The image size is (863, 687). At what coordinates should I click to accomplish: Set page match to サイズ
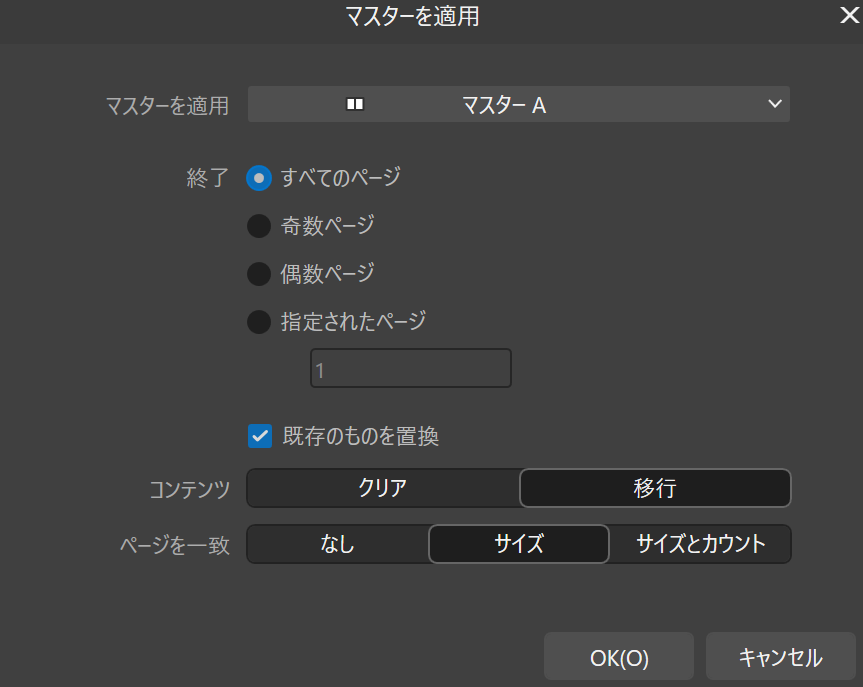pyautogui.click(x=518, y=544)
